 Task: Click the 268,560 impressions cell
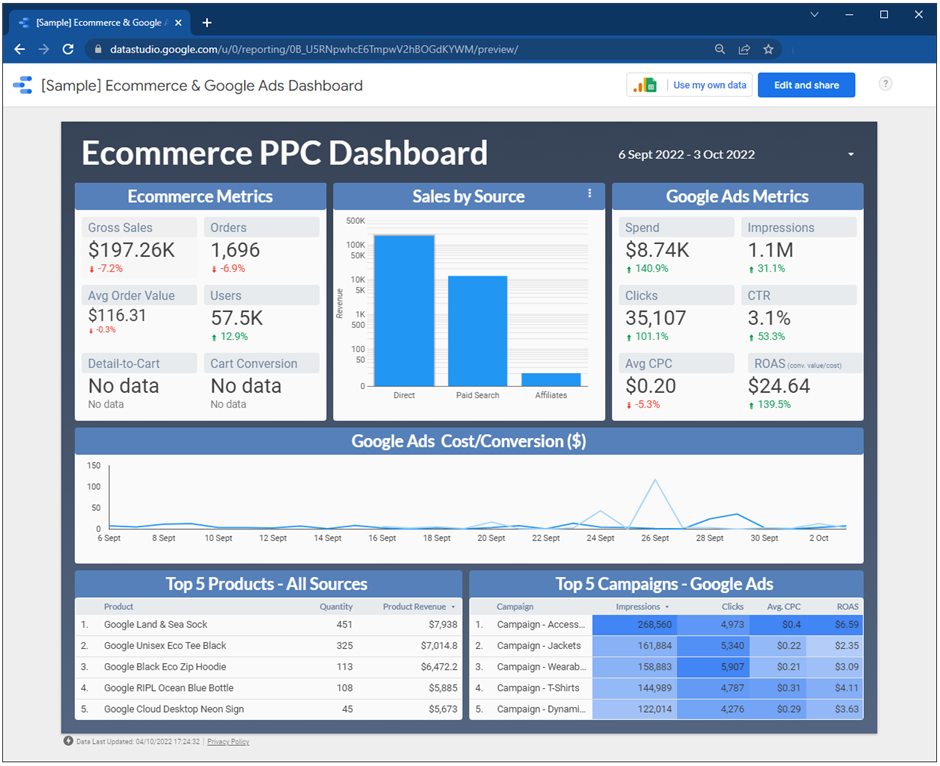[x=634, y=625]
